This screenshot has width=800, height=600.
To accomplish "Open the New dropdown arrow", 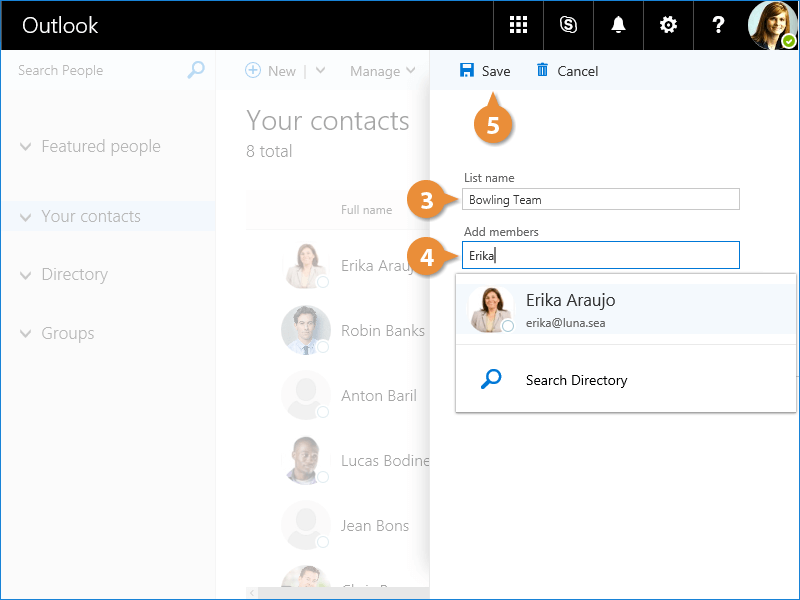I will (320, 71).
